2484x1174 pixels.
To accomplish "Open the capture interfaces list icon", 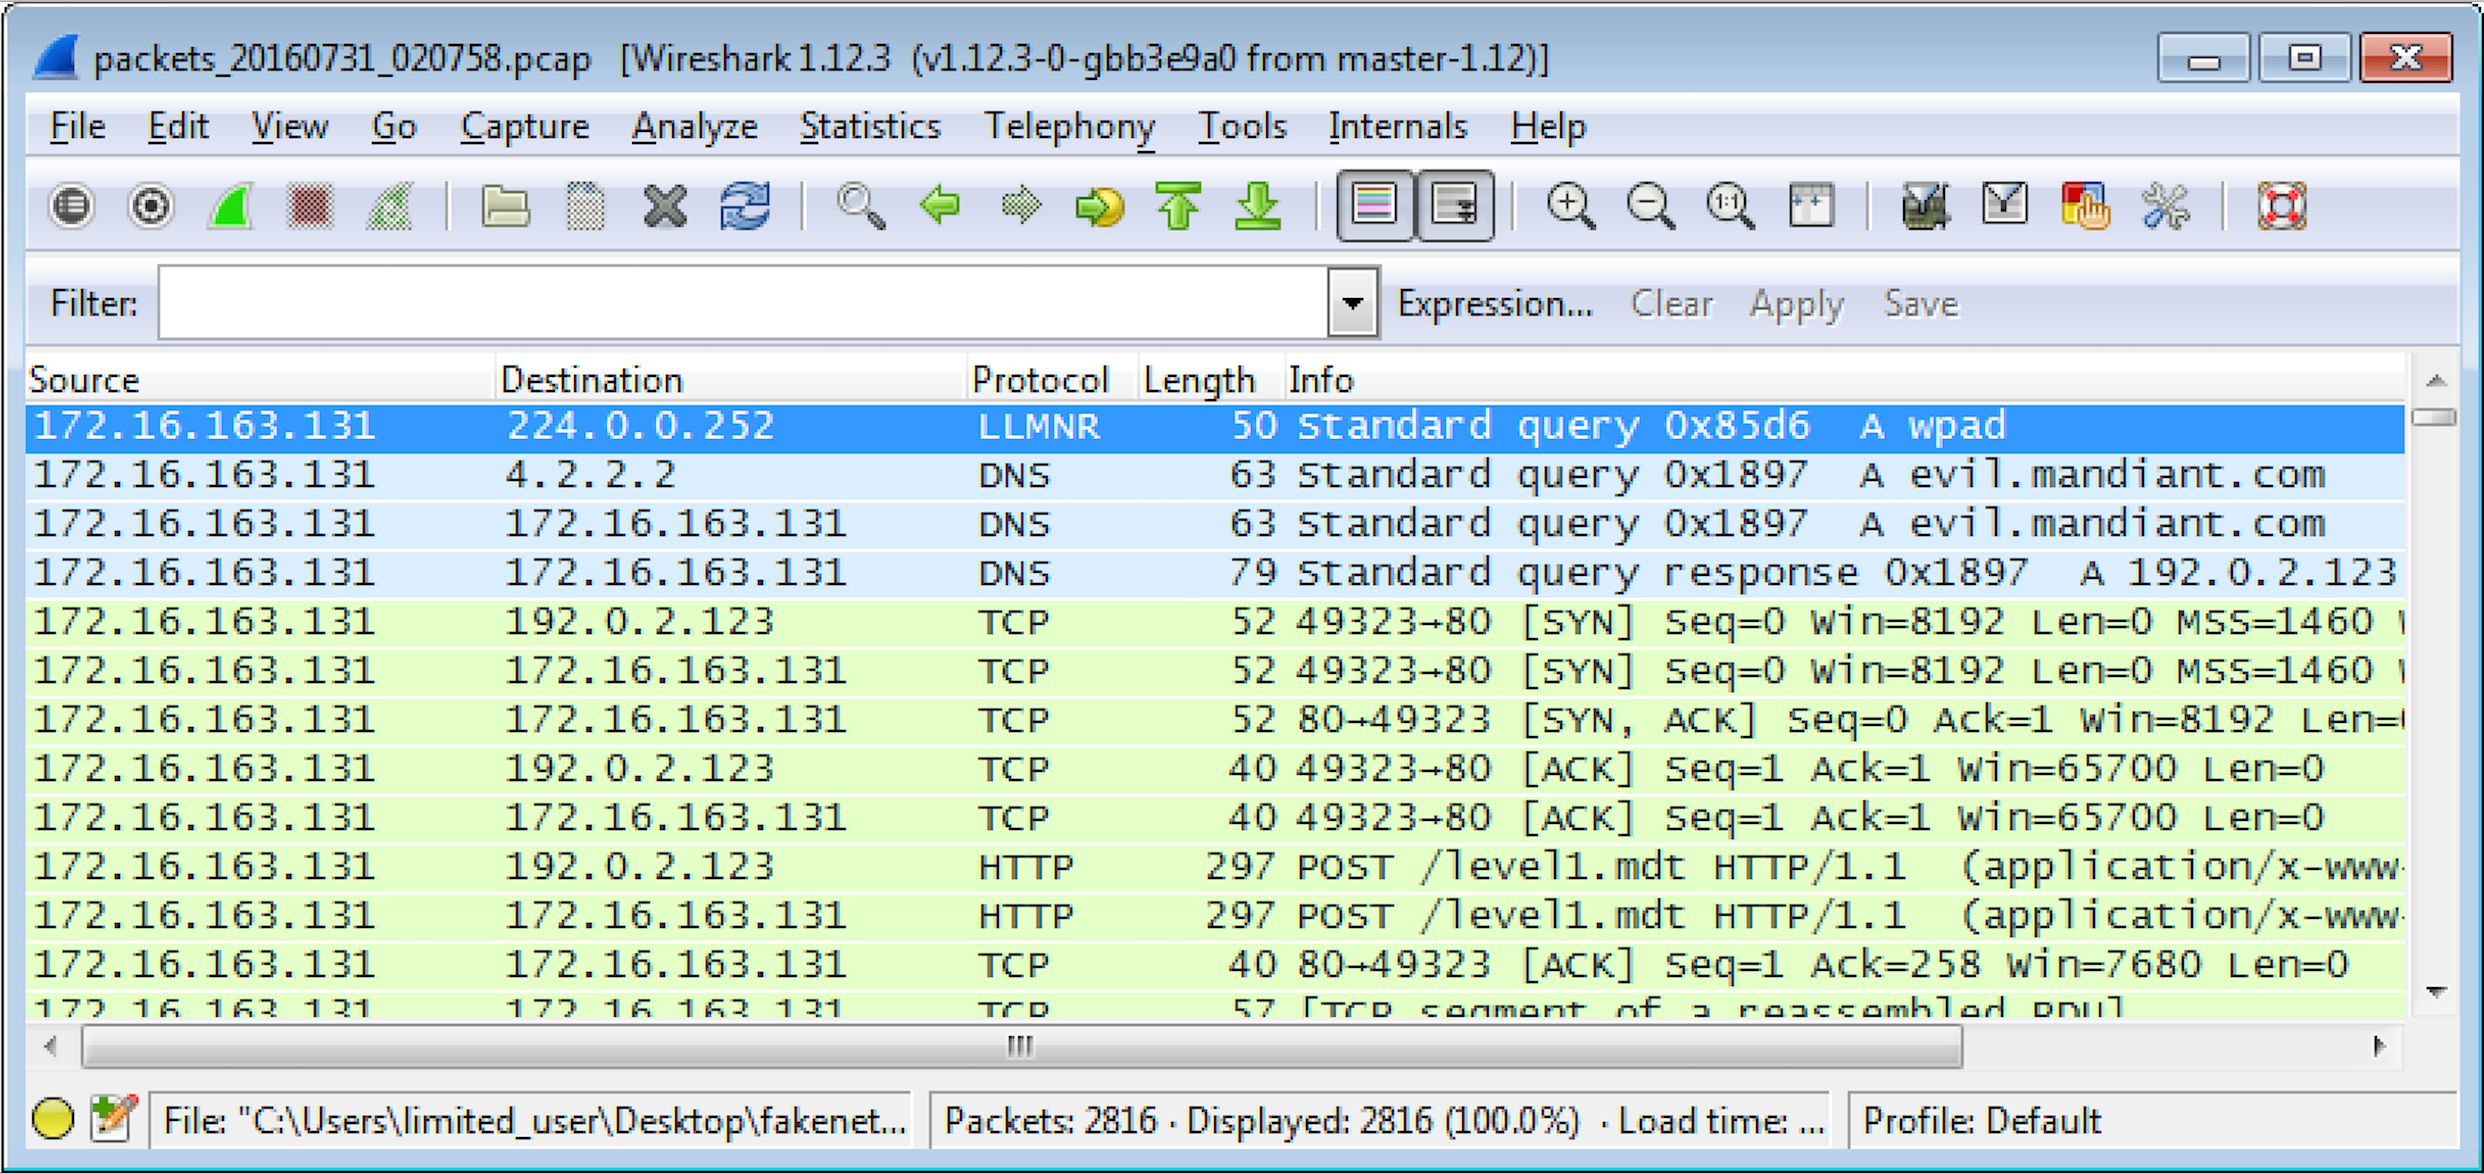I will click(x=72, y=206).
